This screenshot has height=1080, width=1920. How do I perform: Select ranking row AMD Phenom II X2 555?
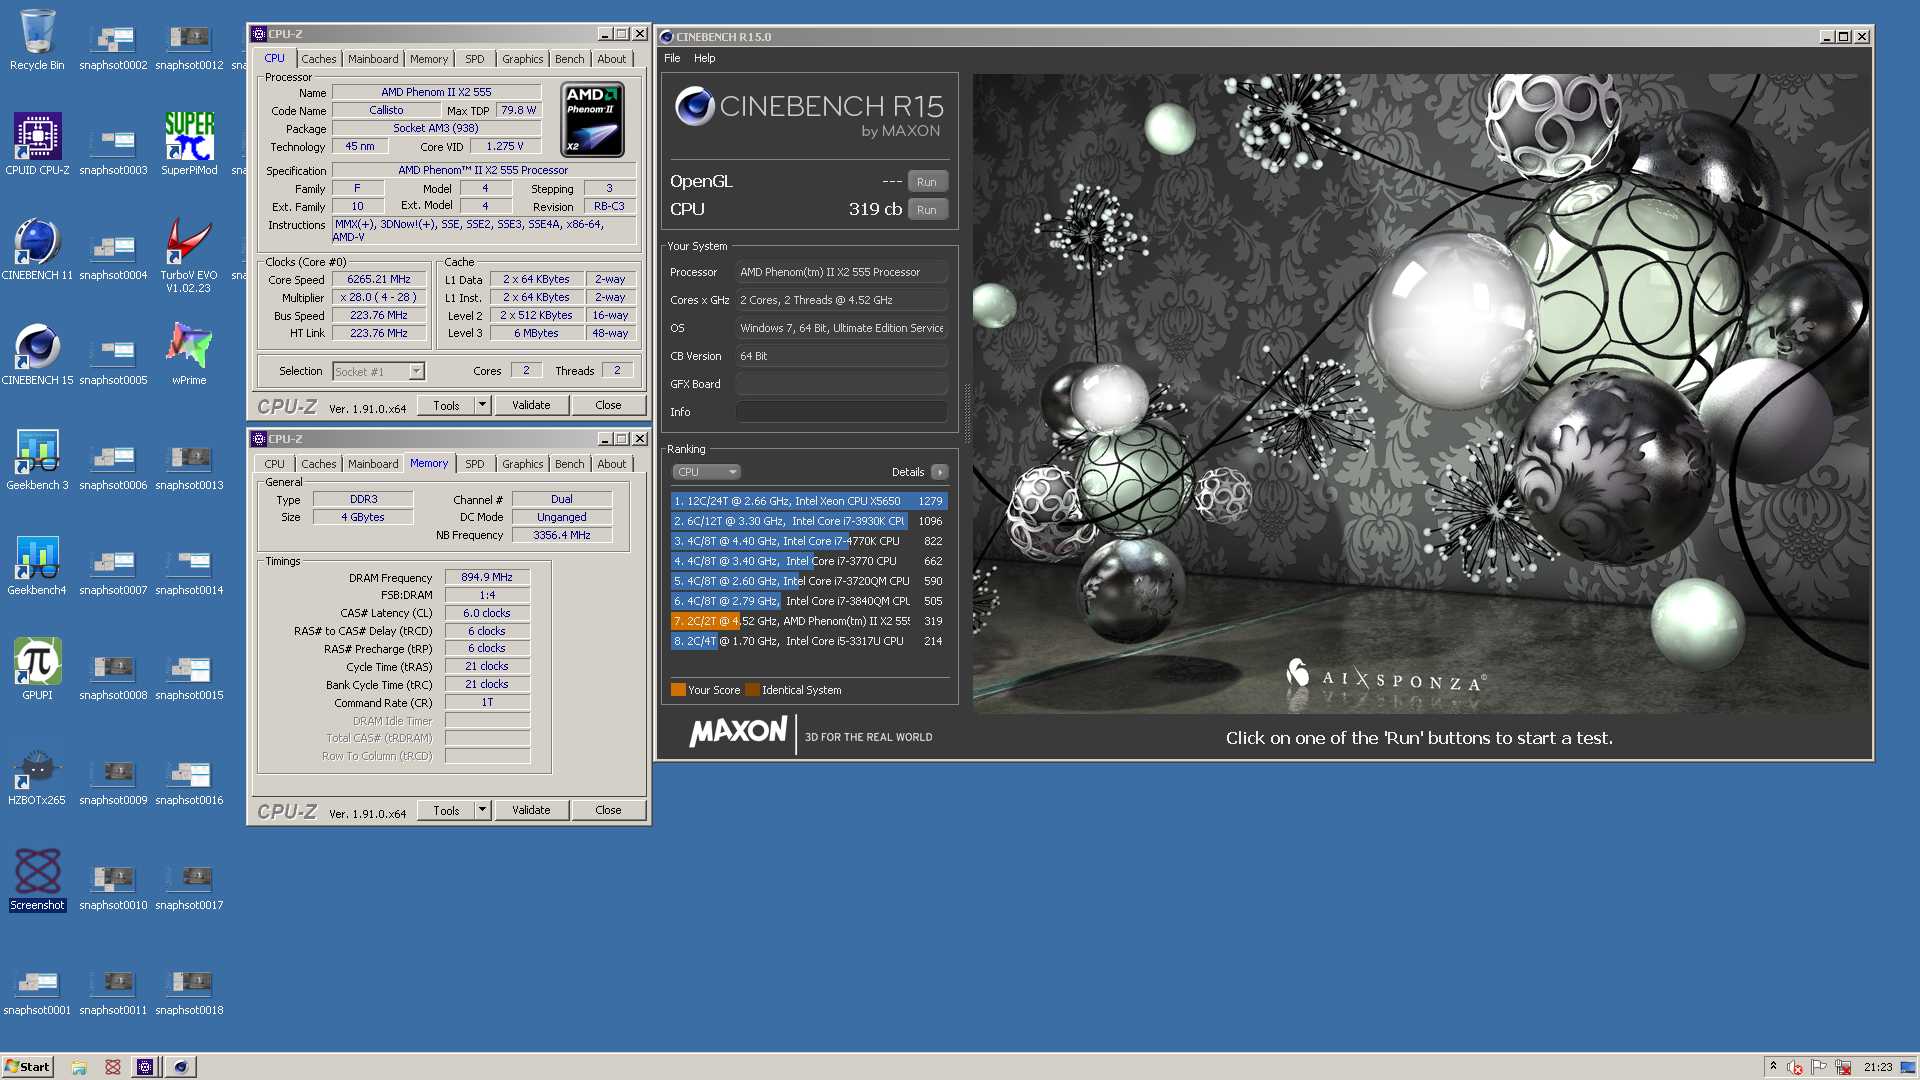pyautogui.click(x=809, y=621)
